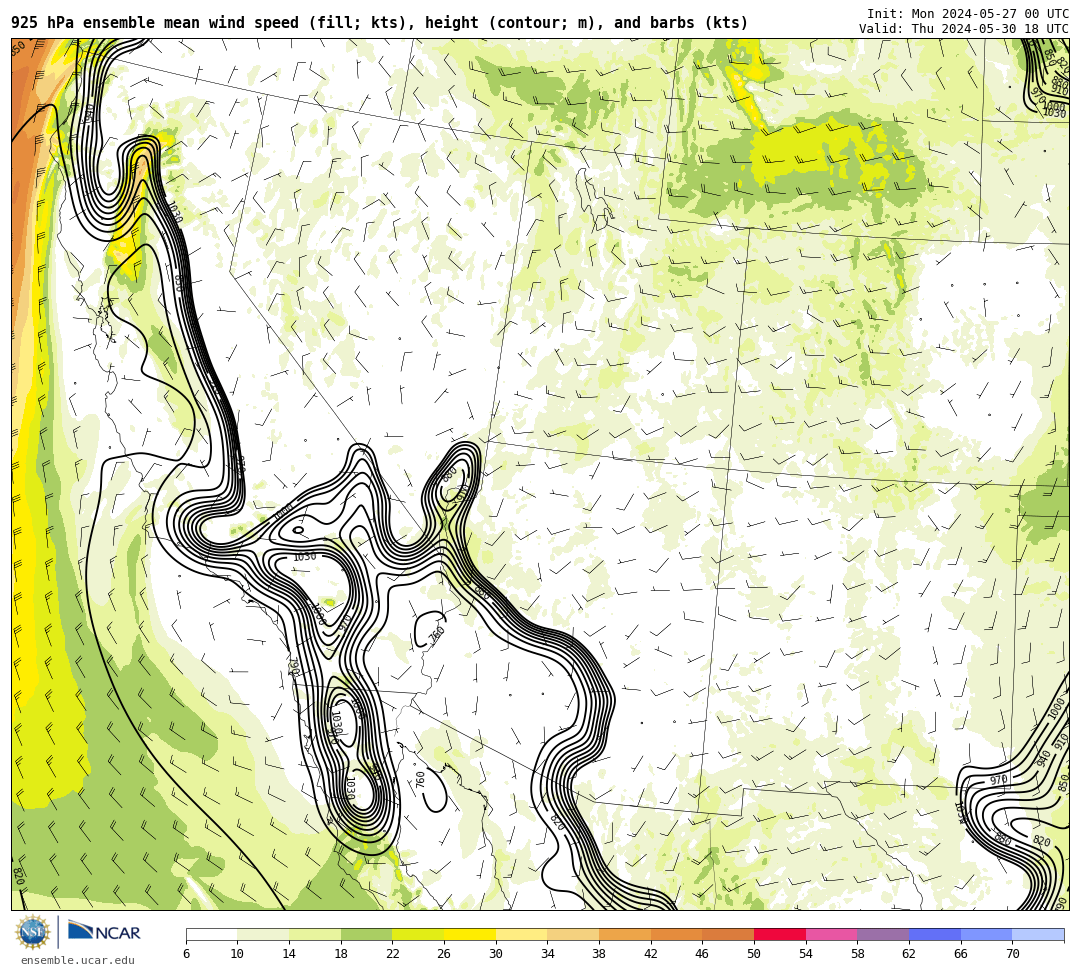Pick the pink 54–58 kts legend swatch
Screen dimensions: 1080x973
click(831, 934)
